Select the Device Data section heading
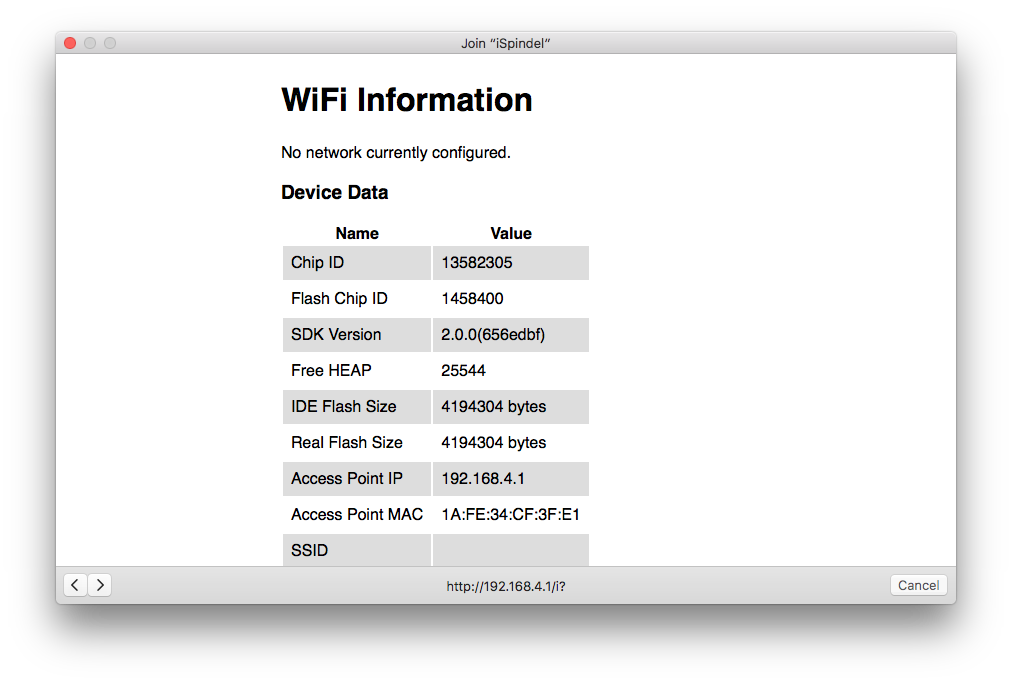1012x684 pixels. tap(334, 192)
